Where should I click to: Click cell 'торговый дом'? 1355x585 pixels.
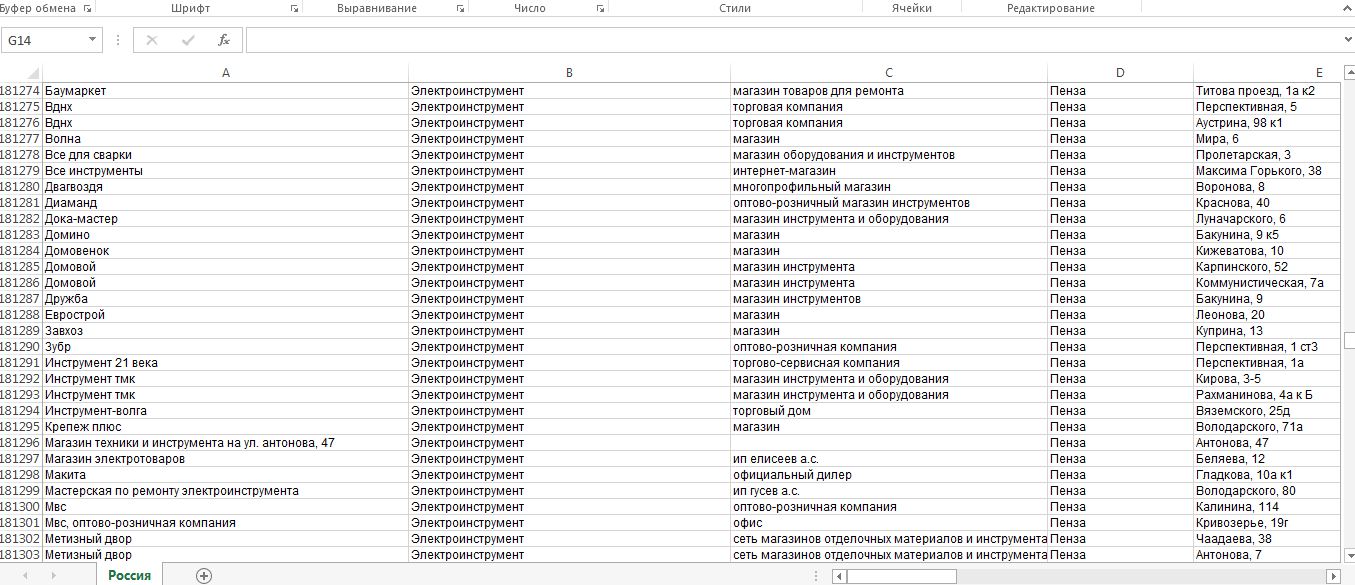click(888, 411)
